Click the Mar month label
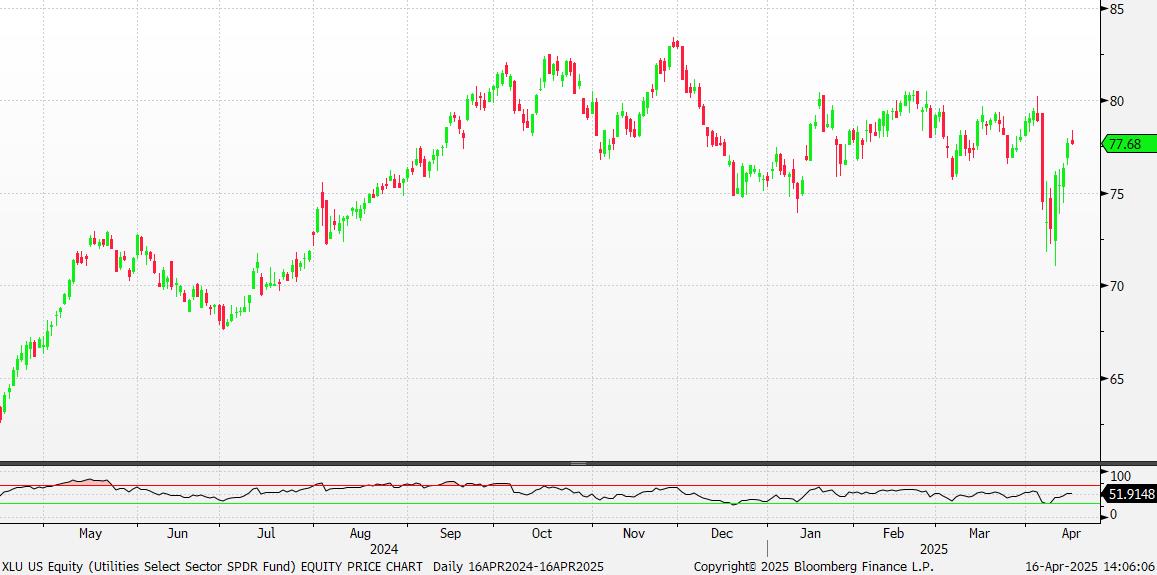 [x=979, y=533]
